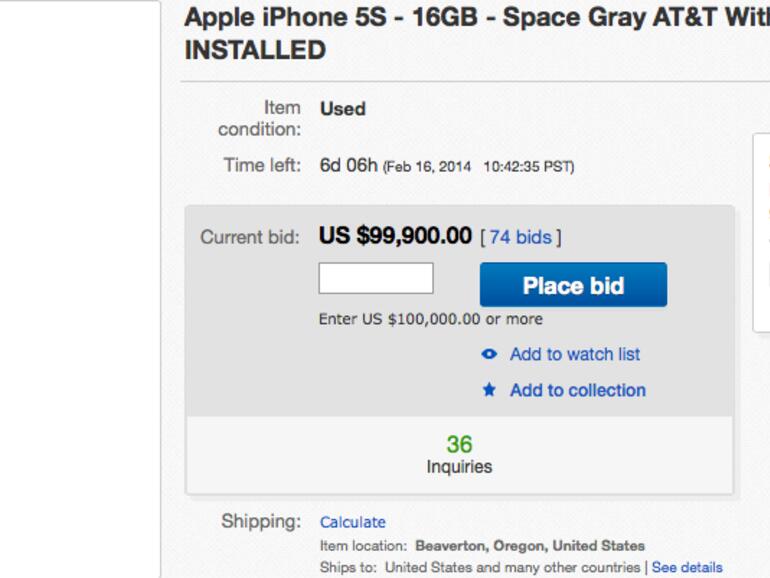Click the US $99,900.00 current bid price

pos(395,236)
